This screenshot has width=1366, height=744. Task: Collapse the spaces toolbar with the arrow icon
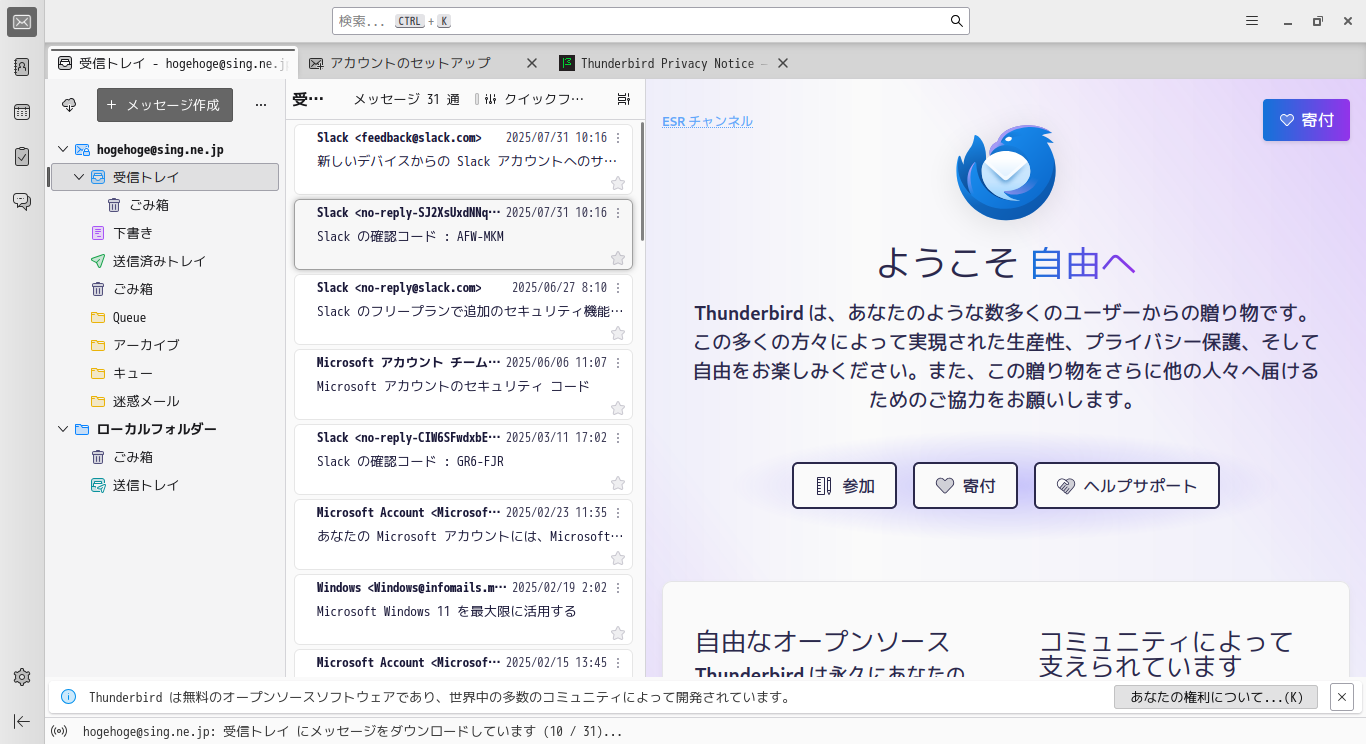tap(22, 721)
